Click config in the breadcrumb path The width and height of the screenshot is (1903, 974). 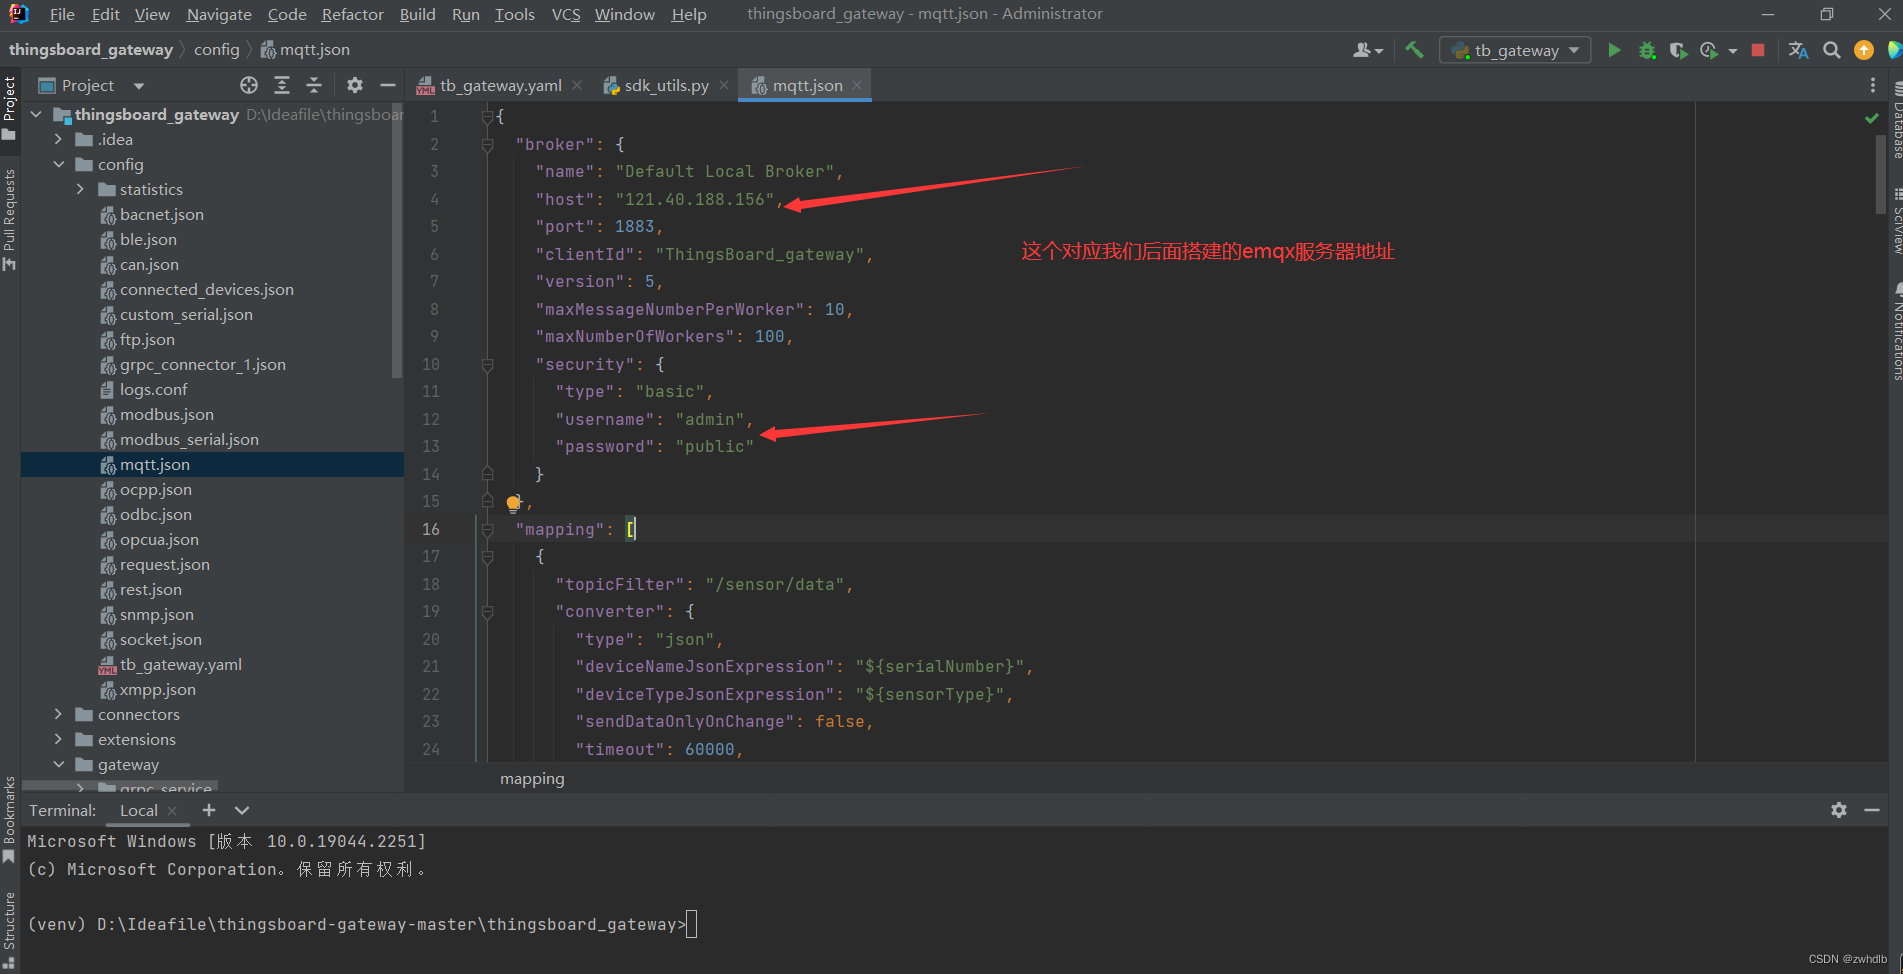216,50
